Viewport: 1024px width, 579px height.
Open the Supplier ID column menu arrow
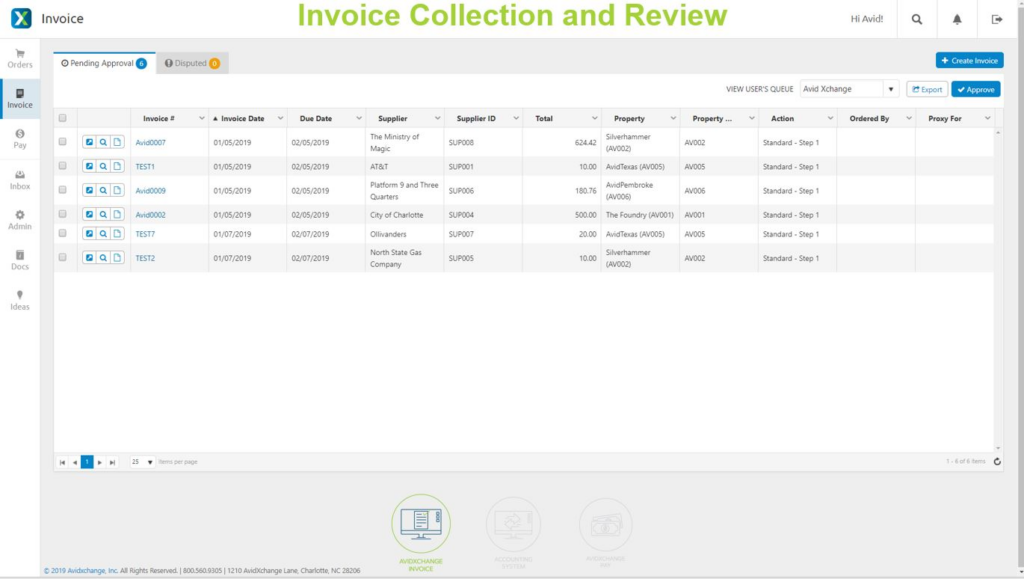[516, 118]
